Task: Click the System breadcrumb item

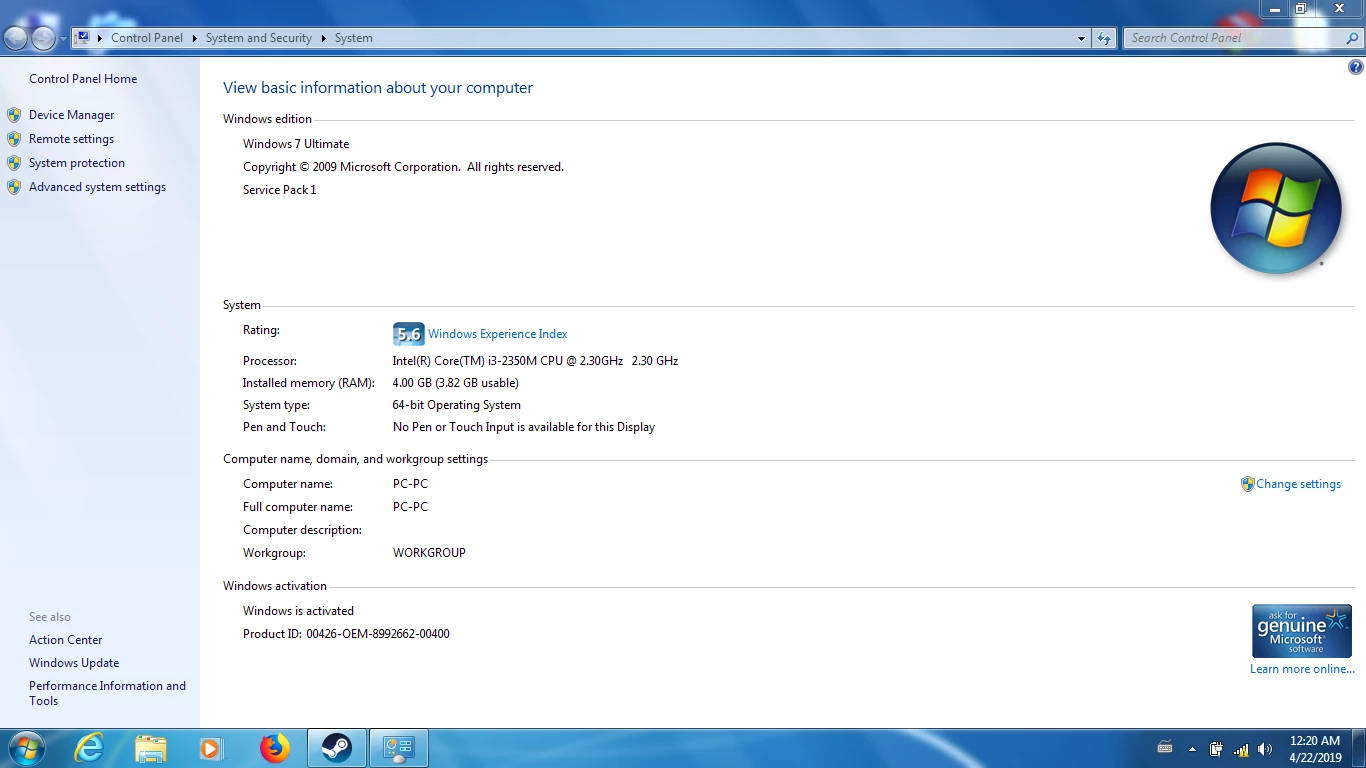Action: click(x=354, y=38)
